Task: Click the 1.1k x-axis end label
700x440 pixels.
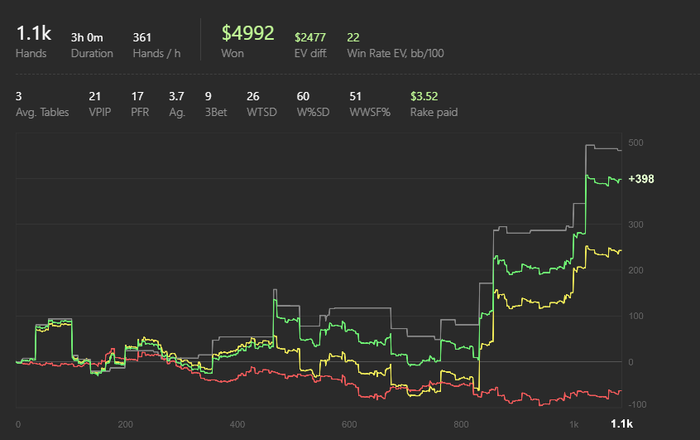Action: click(621, 424)
